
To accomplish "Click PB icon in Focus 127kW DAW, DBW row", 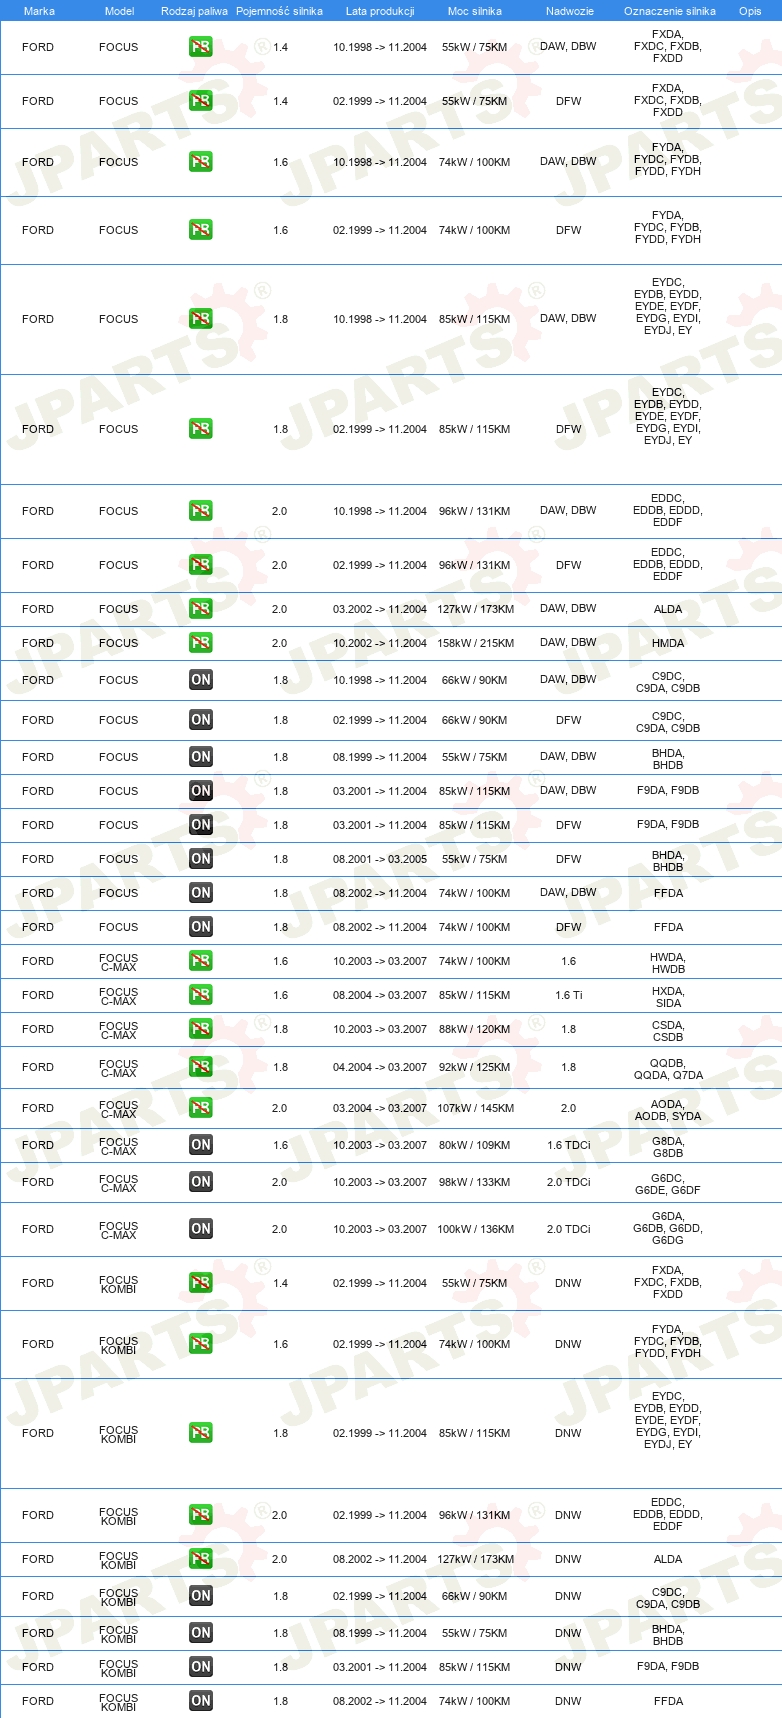I will (201, 609).
